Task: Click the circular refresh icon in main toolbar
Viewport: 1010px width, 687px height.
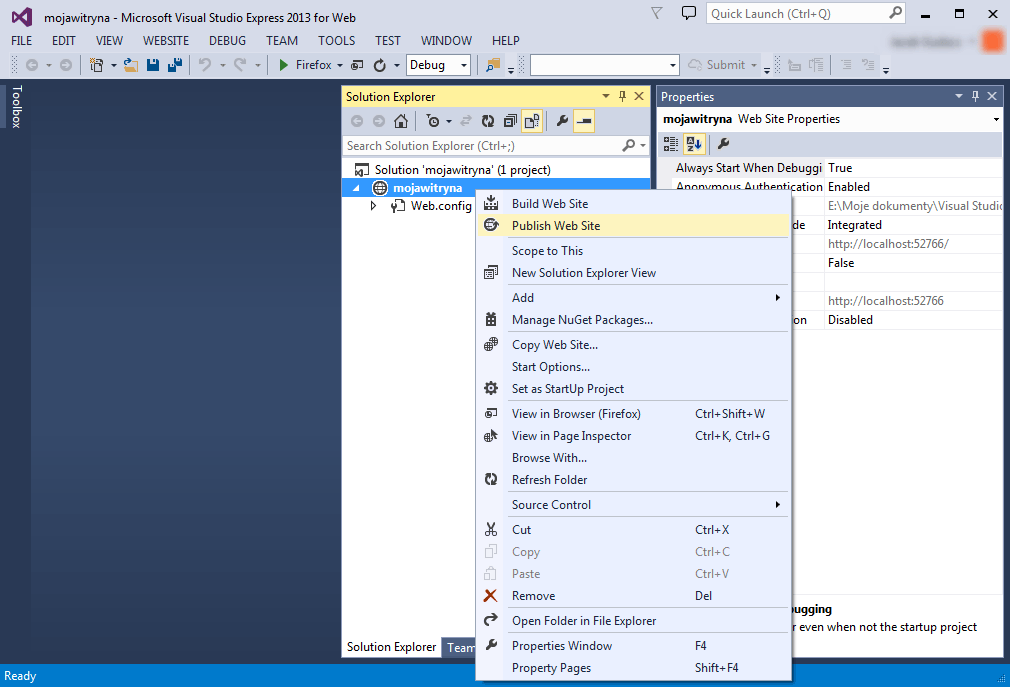Action: coord(379,65)
